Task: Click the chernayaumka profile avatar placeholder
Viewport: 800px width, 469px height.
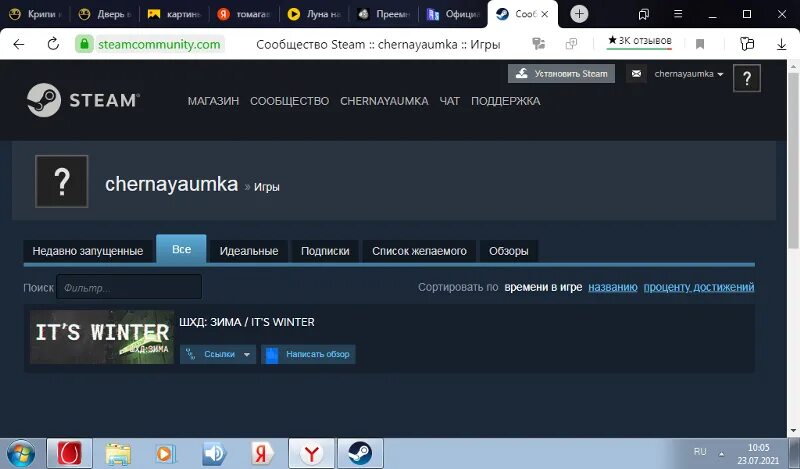Action: coord(62,181)
